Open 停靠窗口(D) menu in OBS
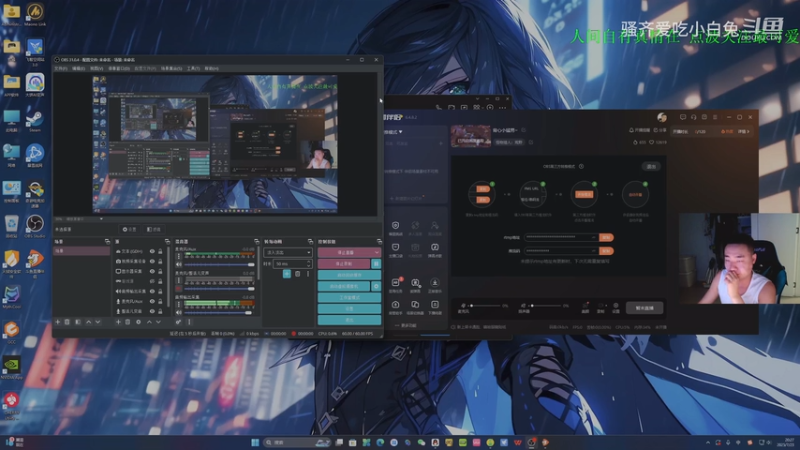The image size is (800, 450). [119, 68]
